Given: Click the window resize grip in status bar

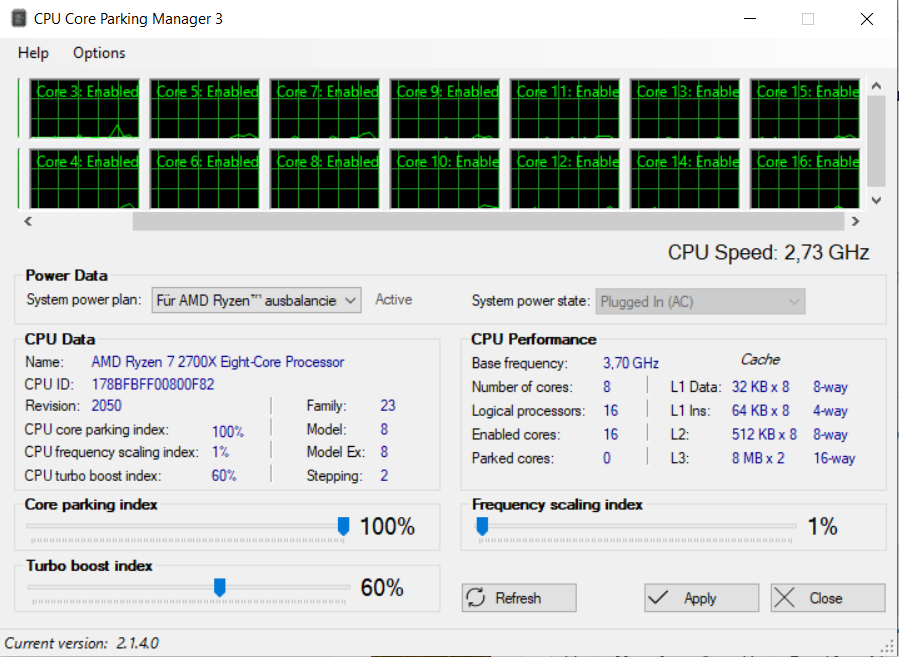Looking at the screenshot, I should [x=888, y=646].
